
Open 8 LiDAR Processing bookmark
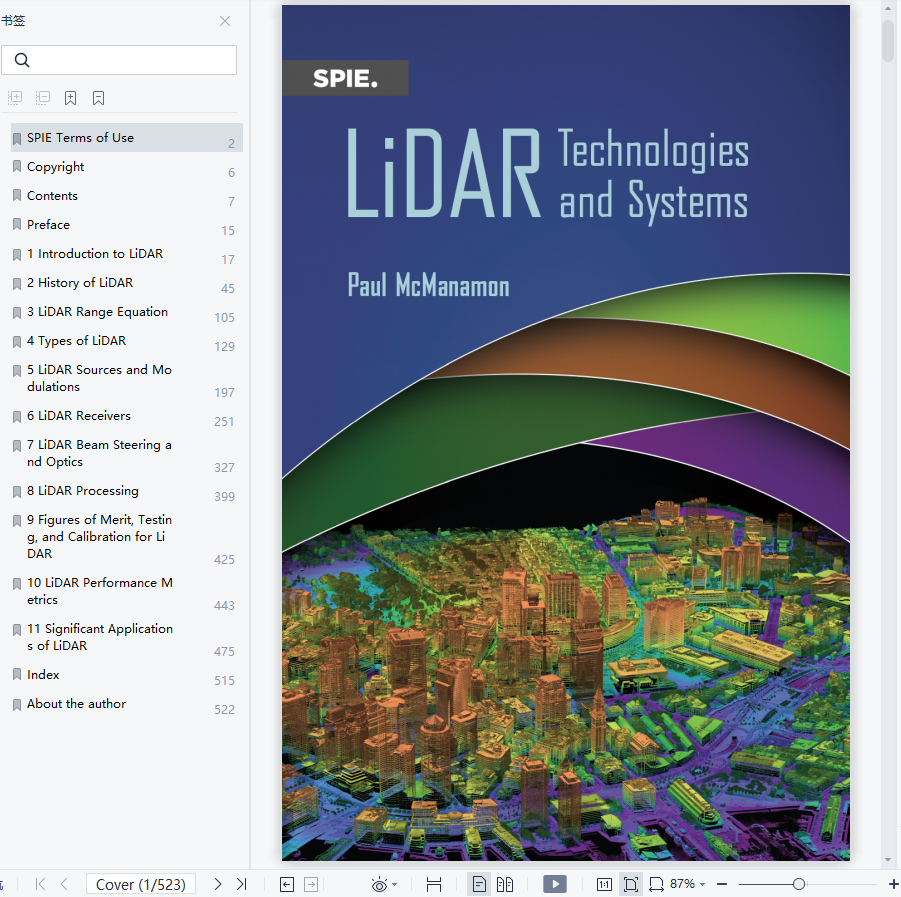tap(127, 491)
